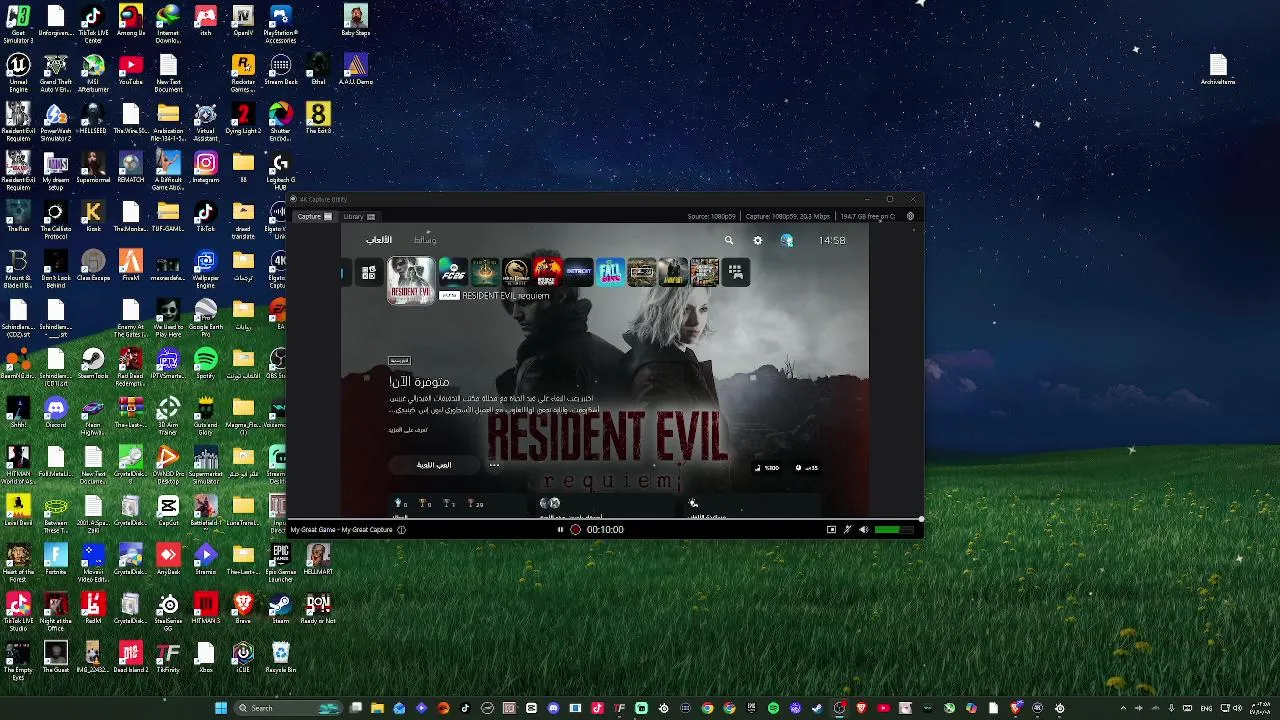
Task: Open Wallpaper Engine desktop shortcut
Action: pyautogui.click(x=205, y=268)
